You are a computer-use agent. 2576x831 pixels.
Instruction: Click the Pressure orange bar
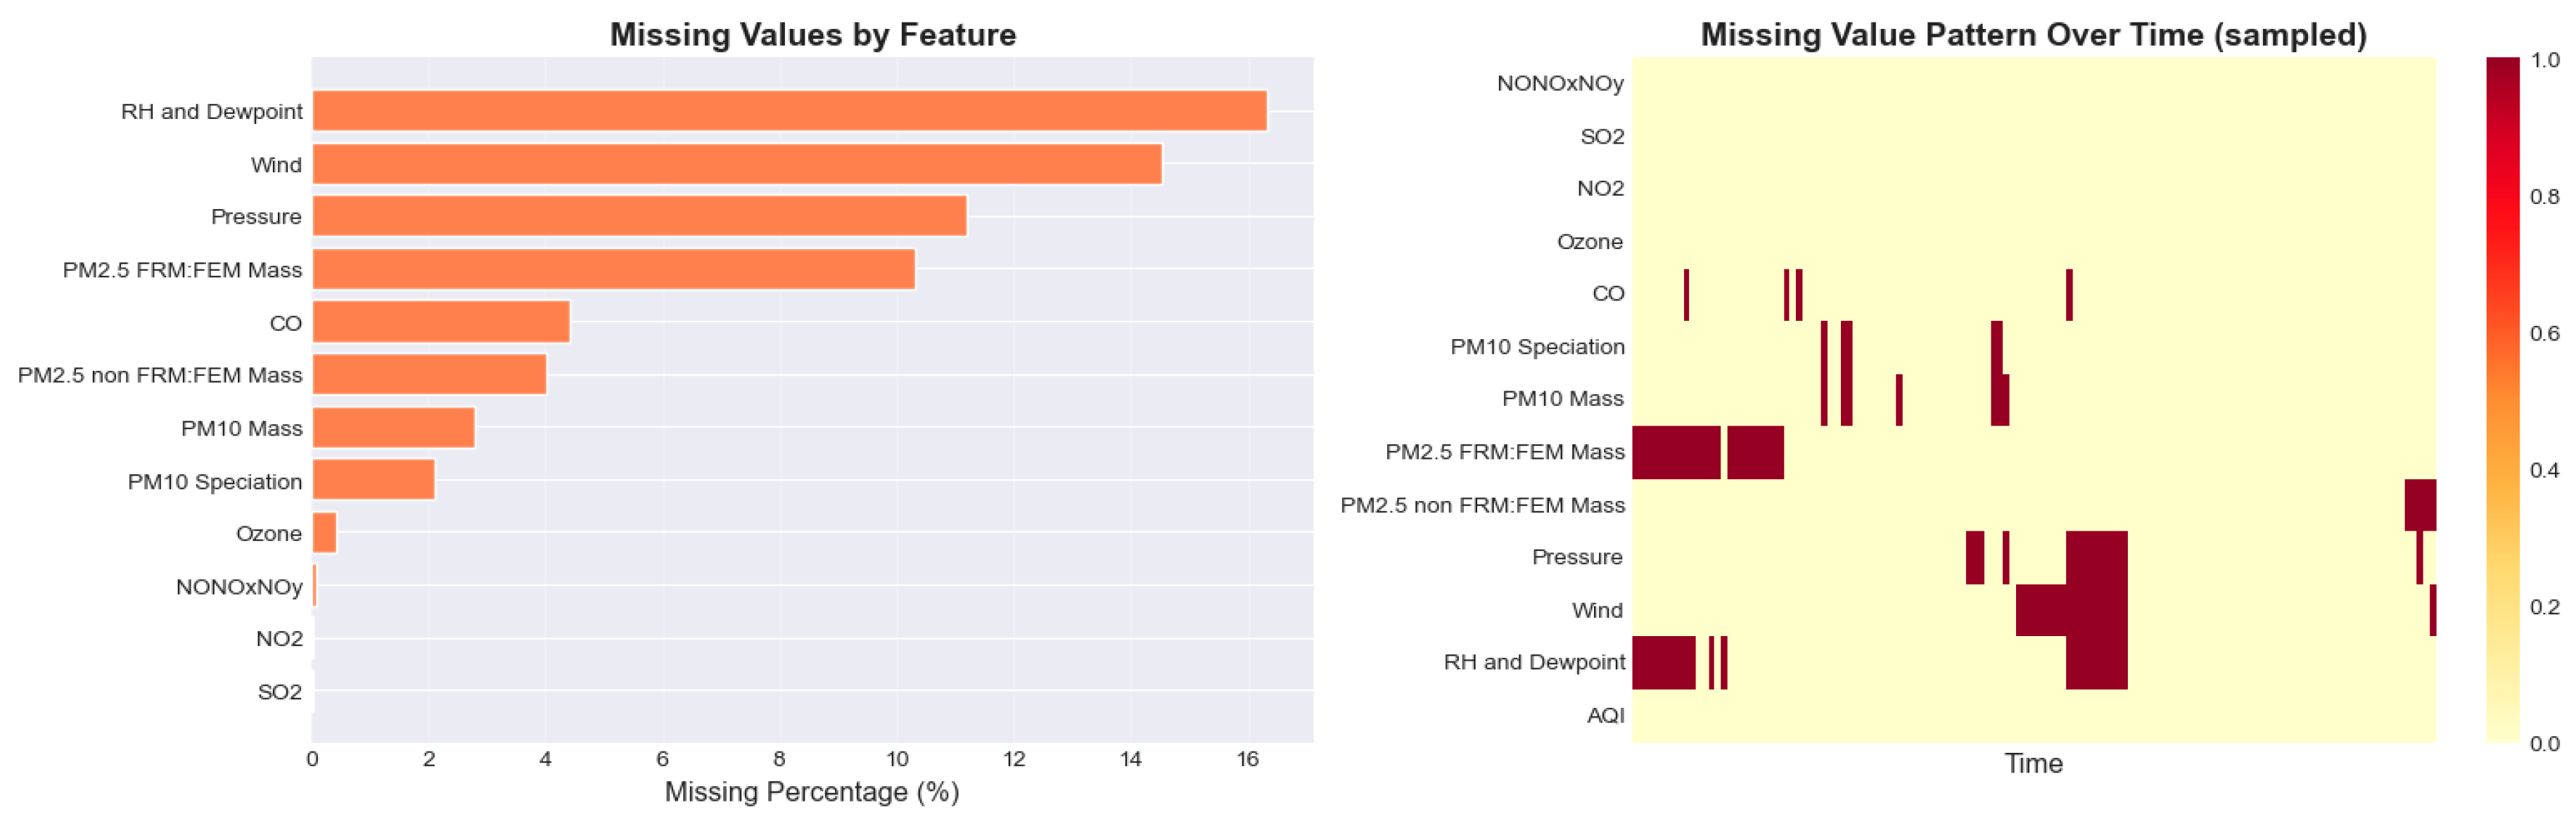(x=639, y=216)
